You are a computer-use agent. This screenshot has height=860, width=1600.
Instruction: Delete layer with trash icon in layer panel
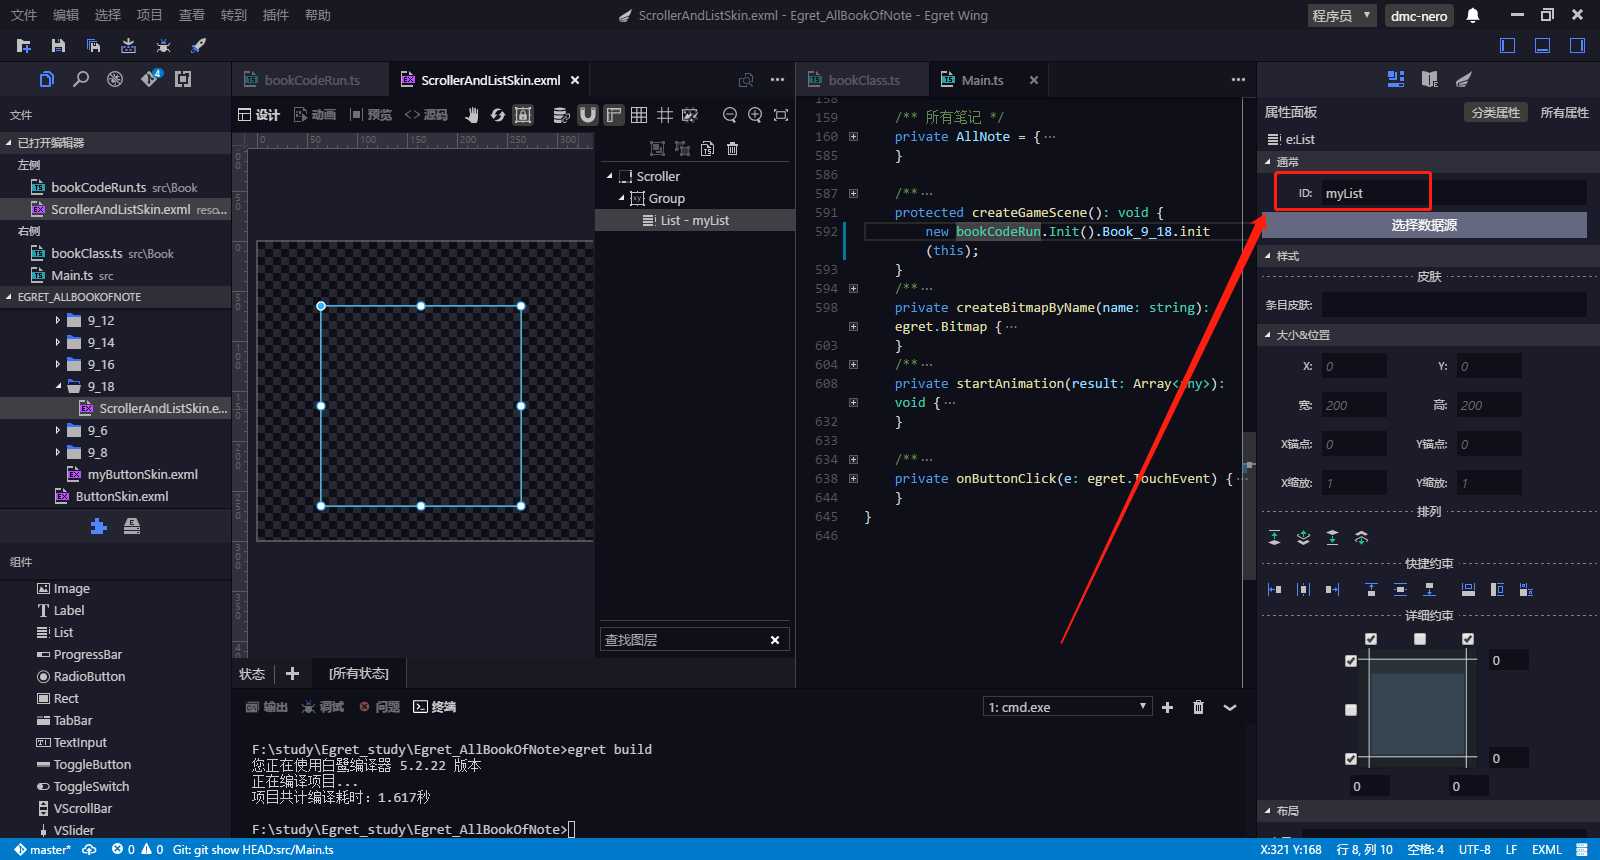pyautogui.click(x=732, y=148)
